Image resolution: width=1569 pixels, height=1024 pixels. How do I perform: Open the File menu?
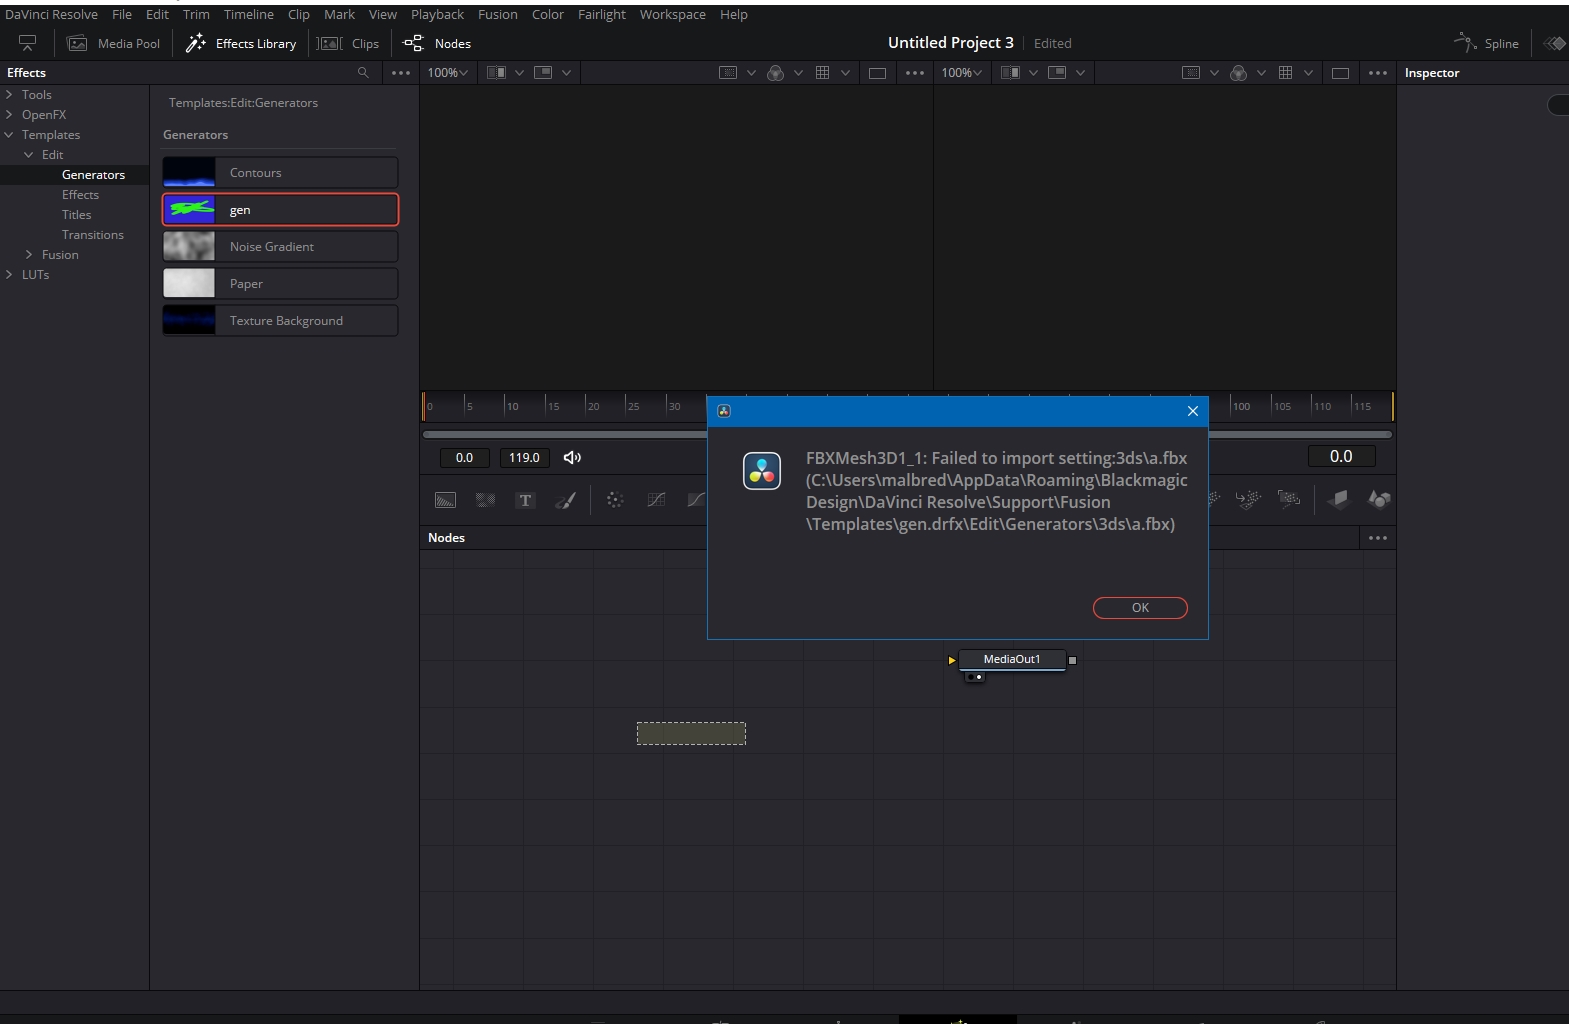tap(122, 14)
